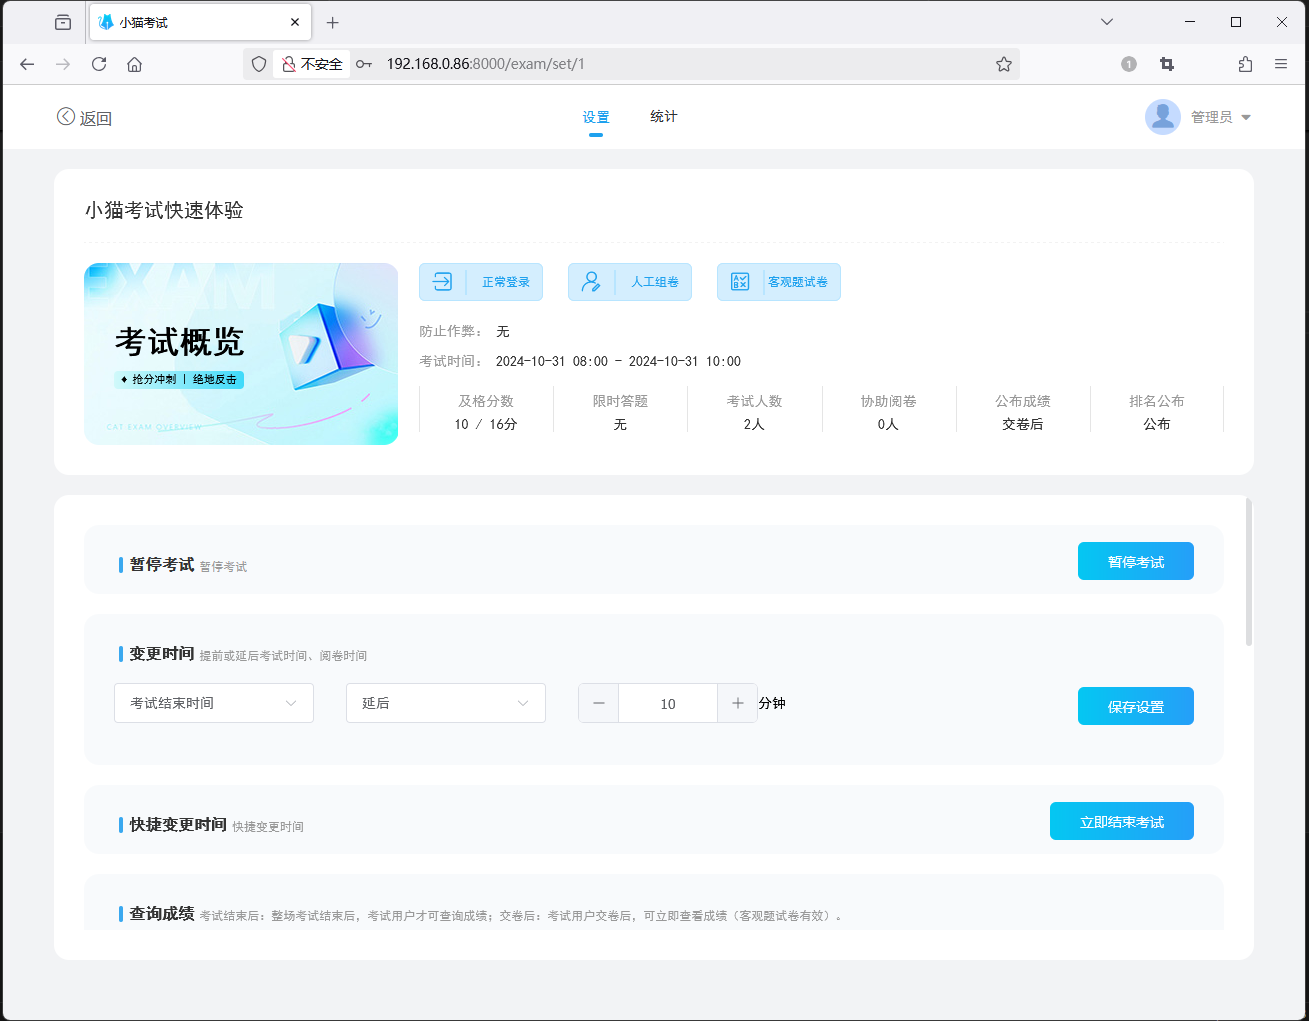Viewport: 1309px width, 1021px height.
Task: Click the 及格分数 value 10 / 16分
Action: (x=486, y=424)
